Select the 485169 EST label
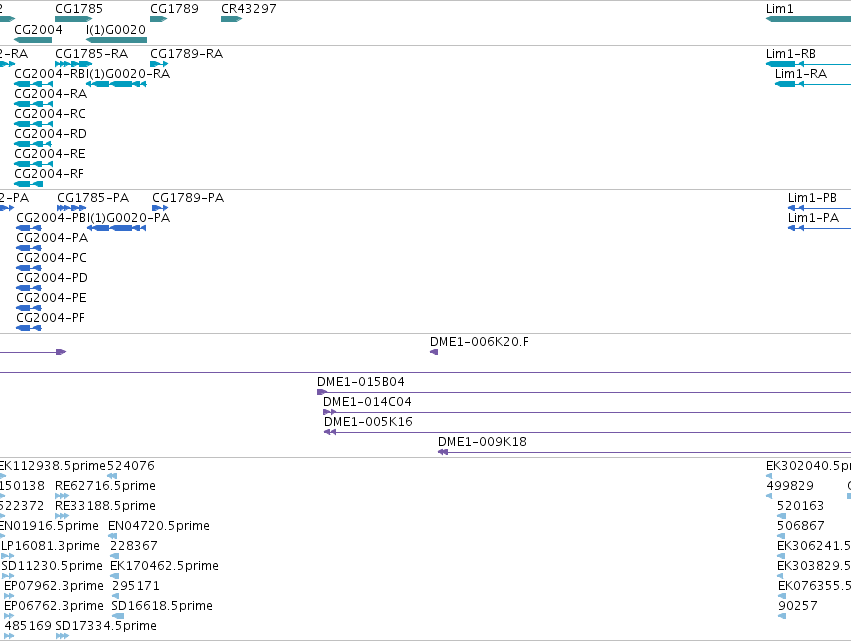 tap(28, 626)
